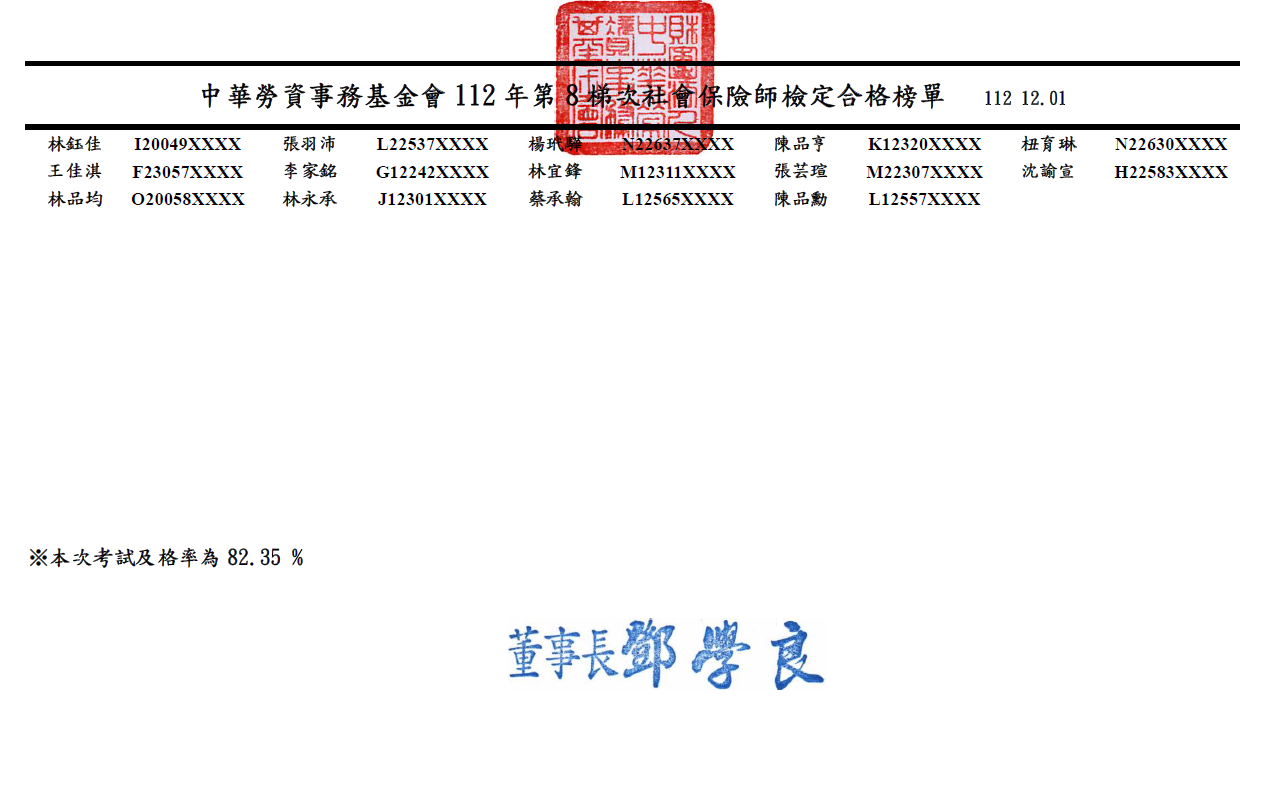This screenshot has height=790, width=1265.
Task: Click the blue 董事長 signature
Action: click(666, 655)
